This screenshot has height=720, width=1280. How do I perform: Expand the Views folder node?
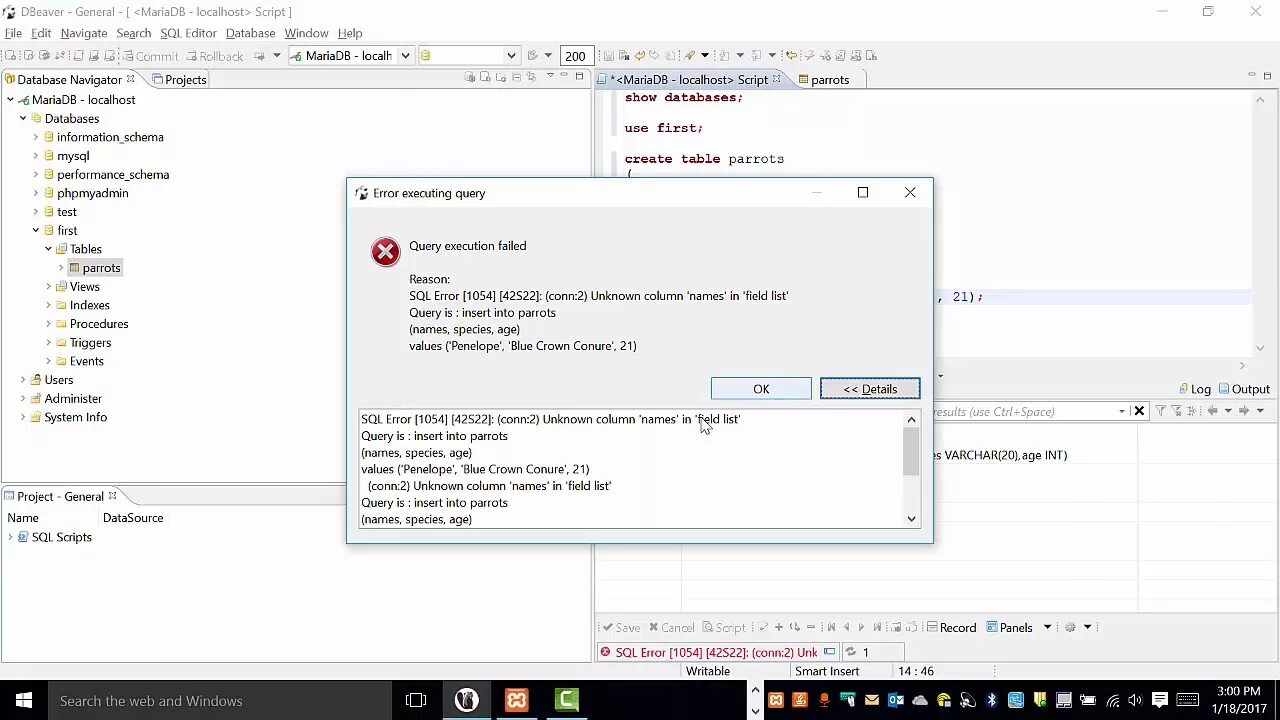pos(48,286)
